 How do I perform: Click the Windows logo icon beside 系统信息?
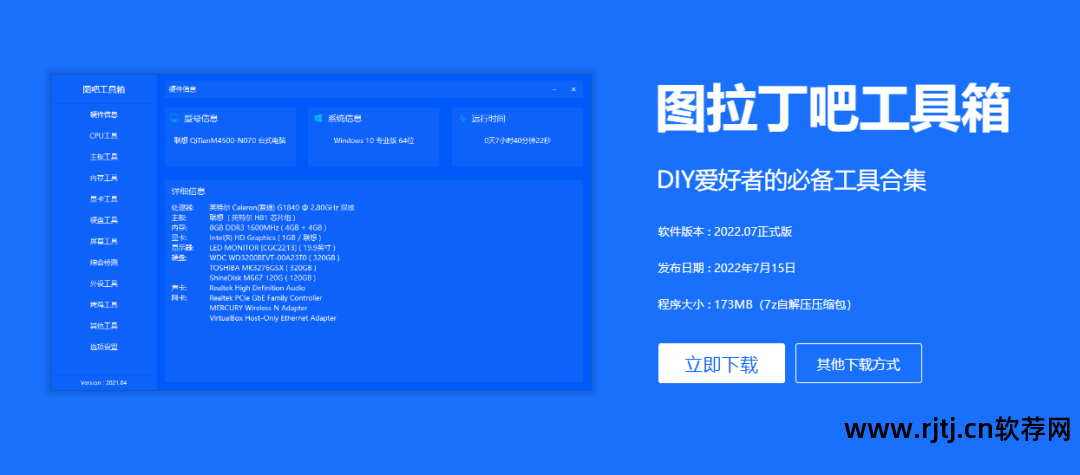319,118
